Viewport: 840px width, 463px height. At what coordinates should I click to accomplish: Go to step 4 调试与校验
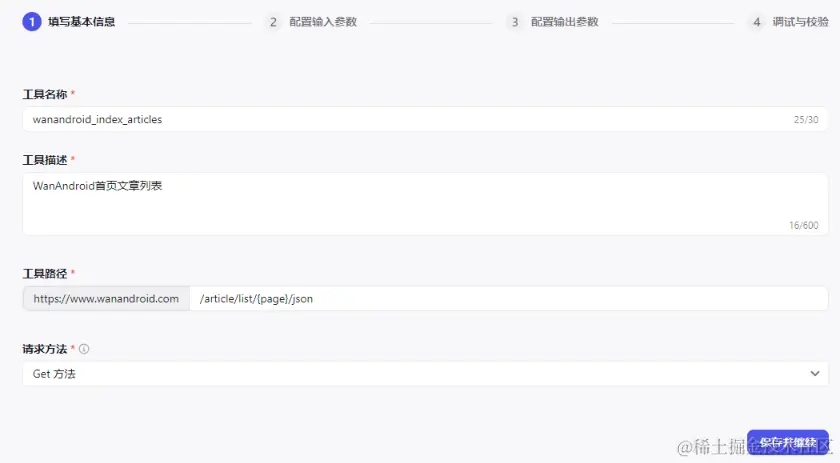point(790,22)
